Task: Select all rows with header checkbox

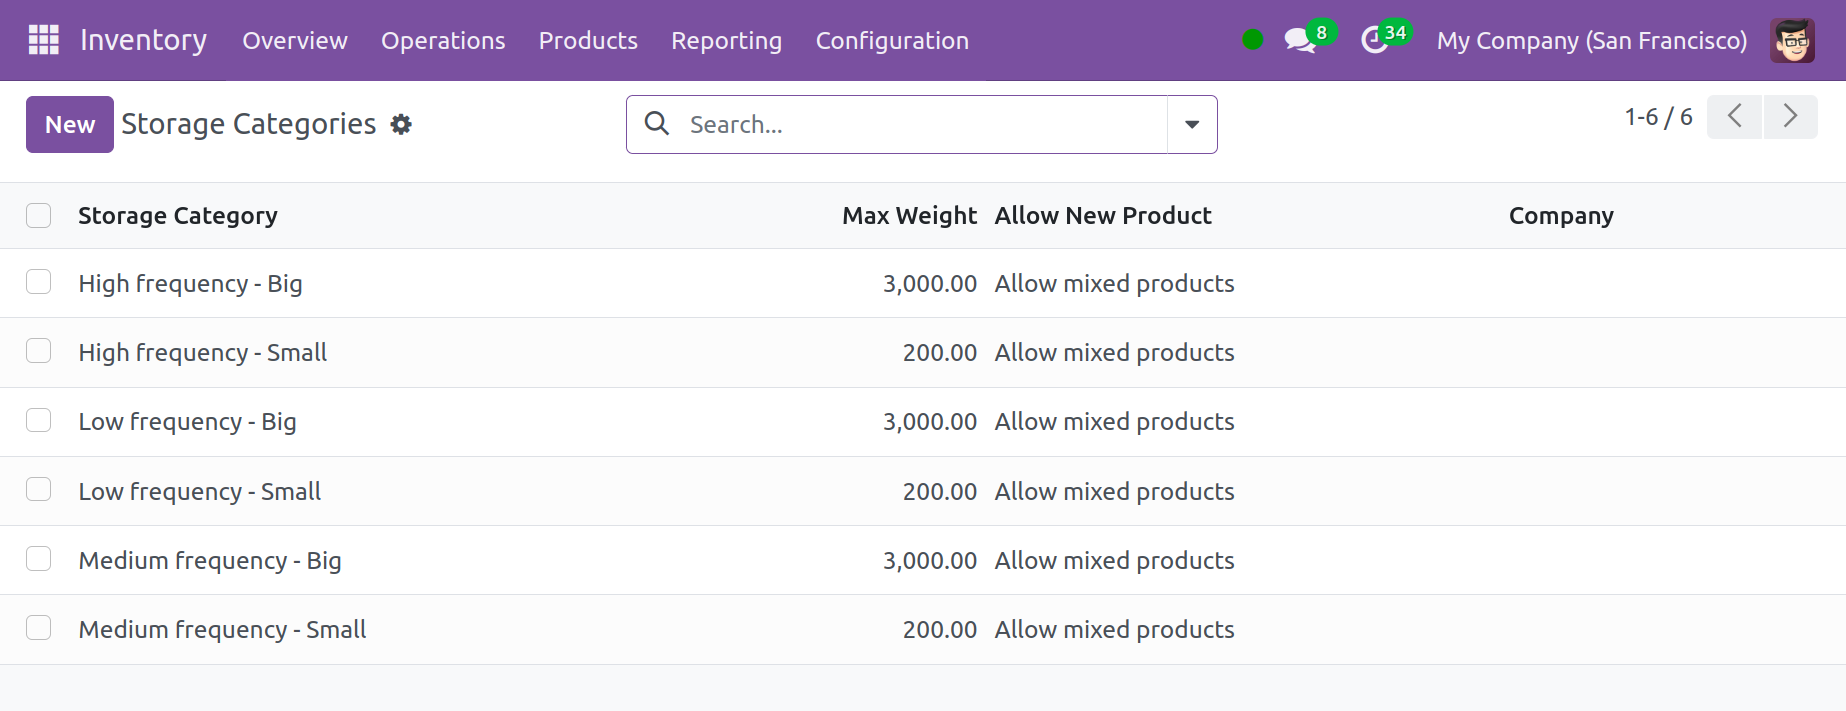Action: click(39, 216)
